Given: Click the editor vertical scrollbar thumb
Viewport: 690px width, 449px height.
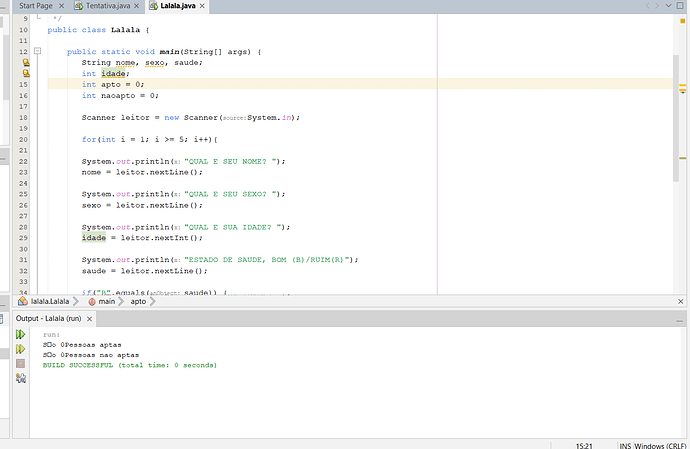Looking at the screenshot, I should 676,118.
